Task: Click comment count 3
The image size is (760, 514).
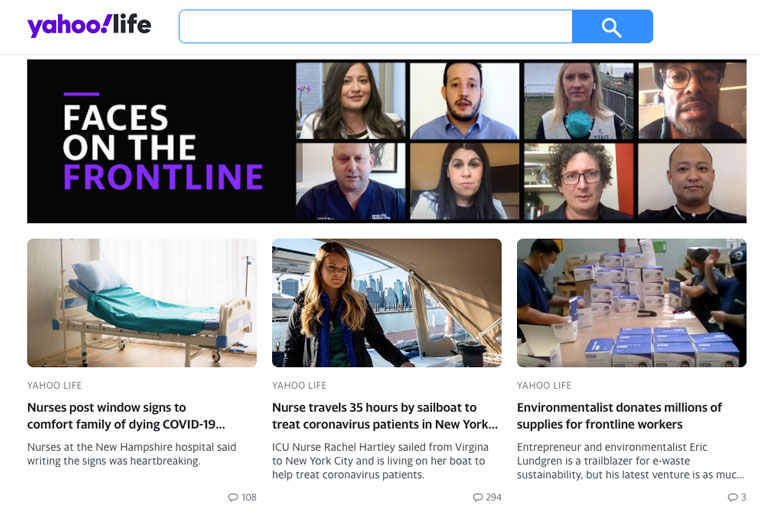Action: coord(744,497)
